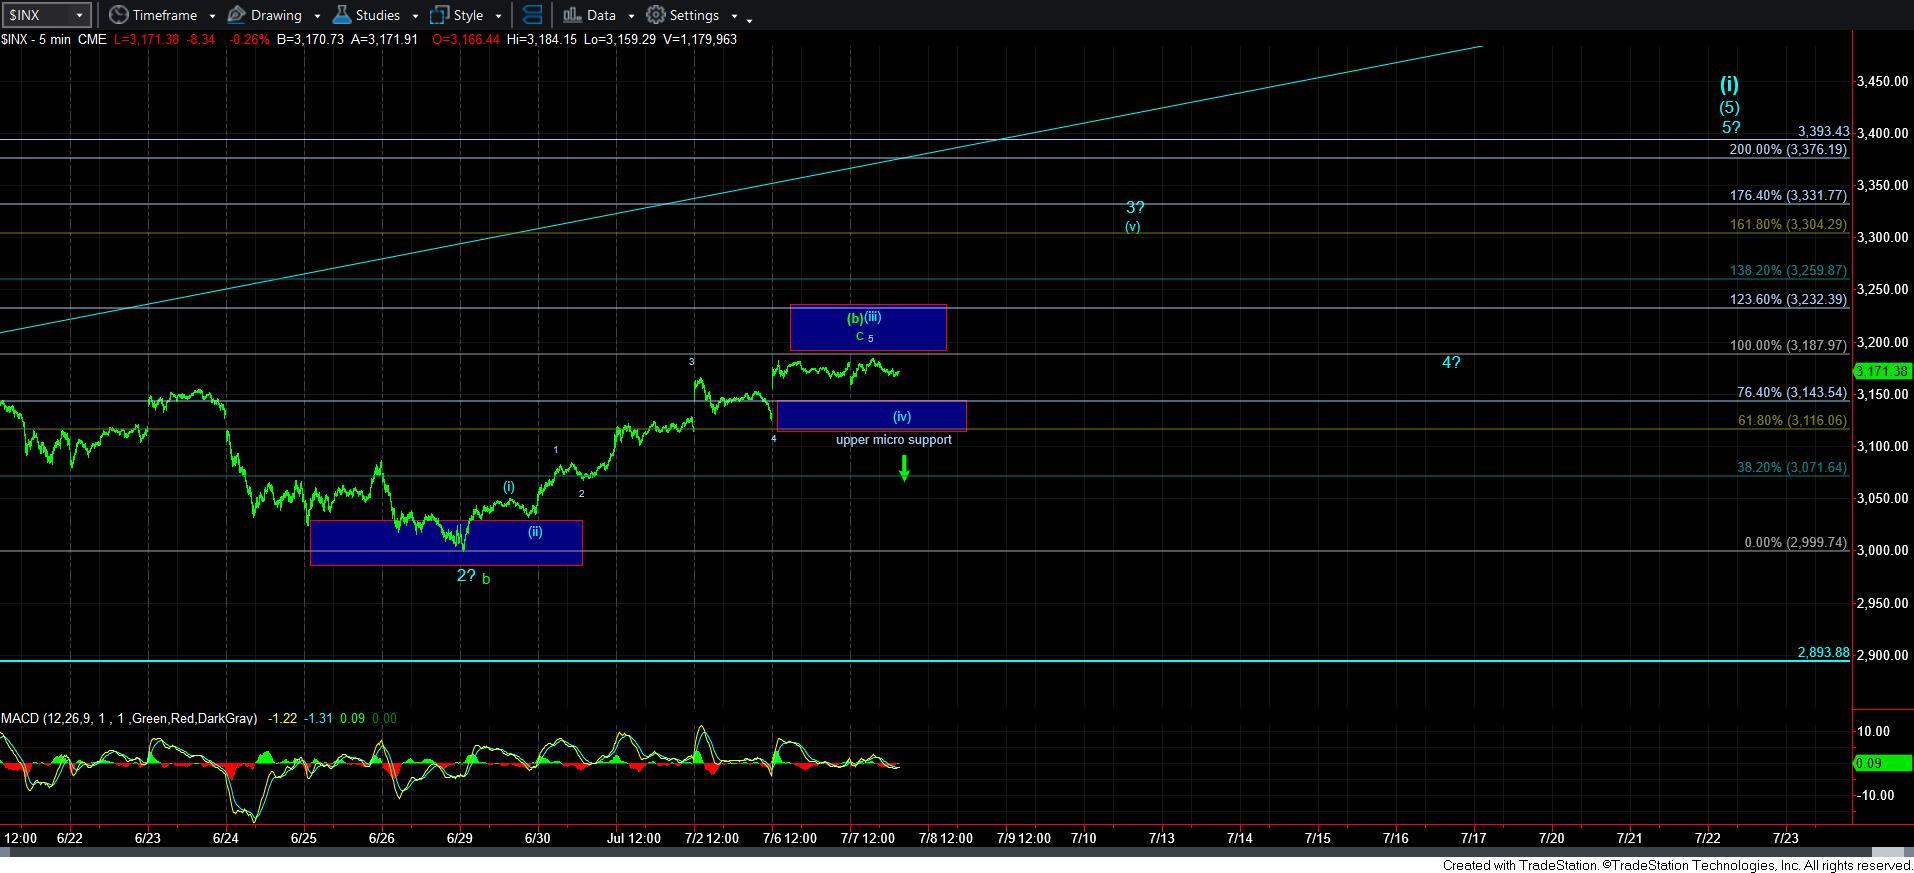This screenshot has height=873, width=1914.
Task: Click the 0.09 MACD value tag on axis
Action: click(x=1882, y=763)
